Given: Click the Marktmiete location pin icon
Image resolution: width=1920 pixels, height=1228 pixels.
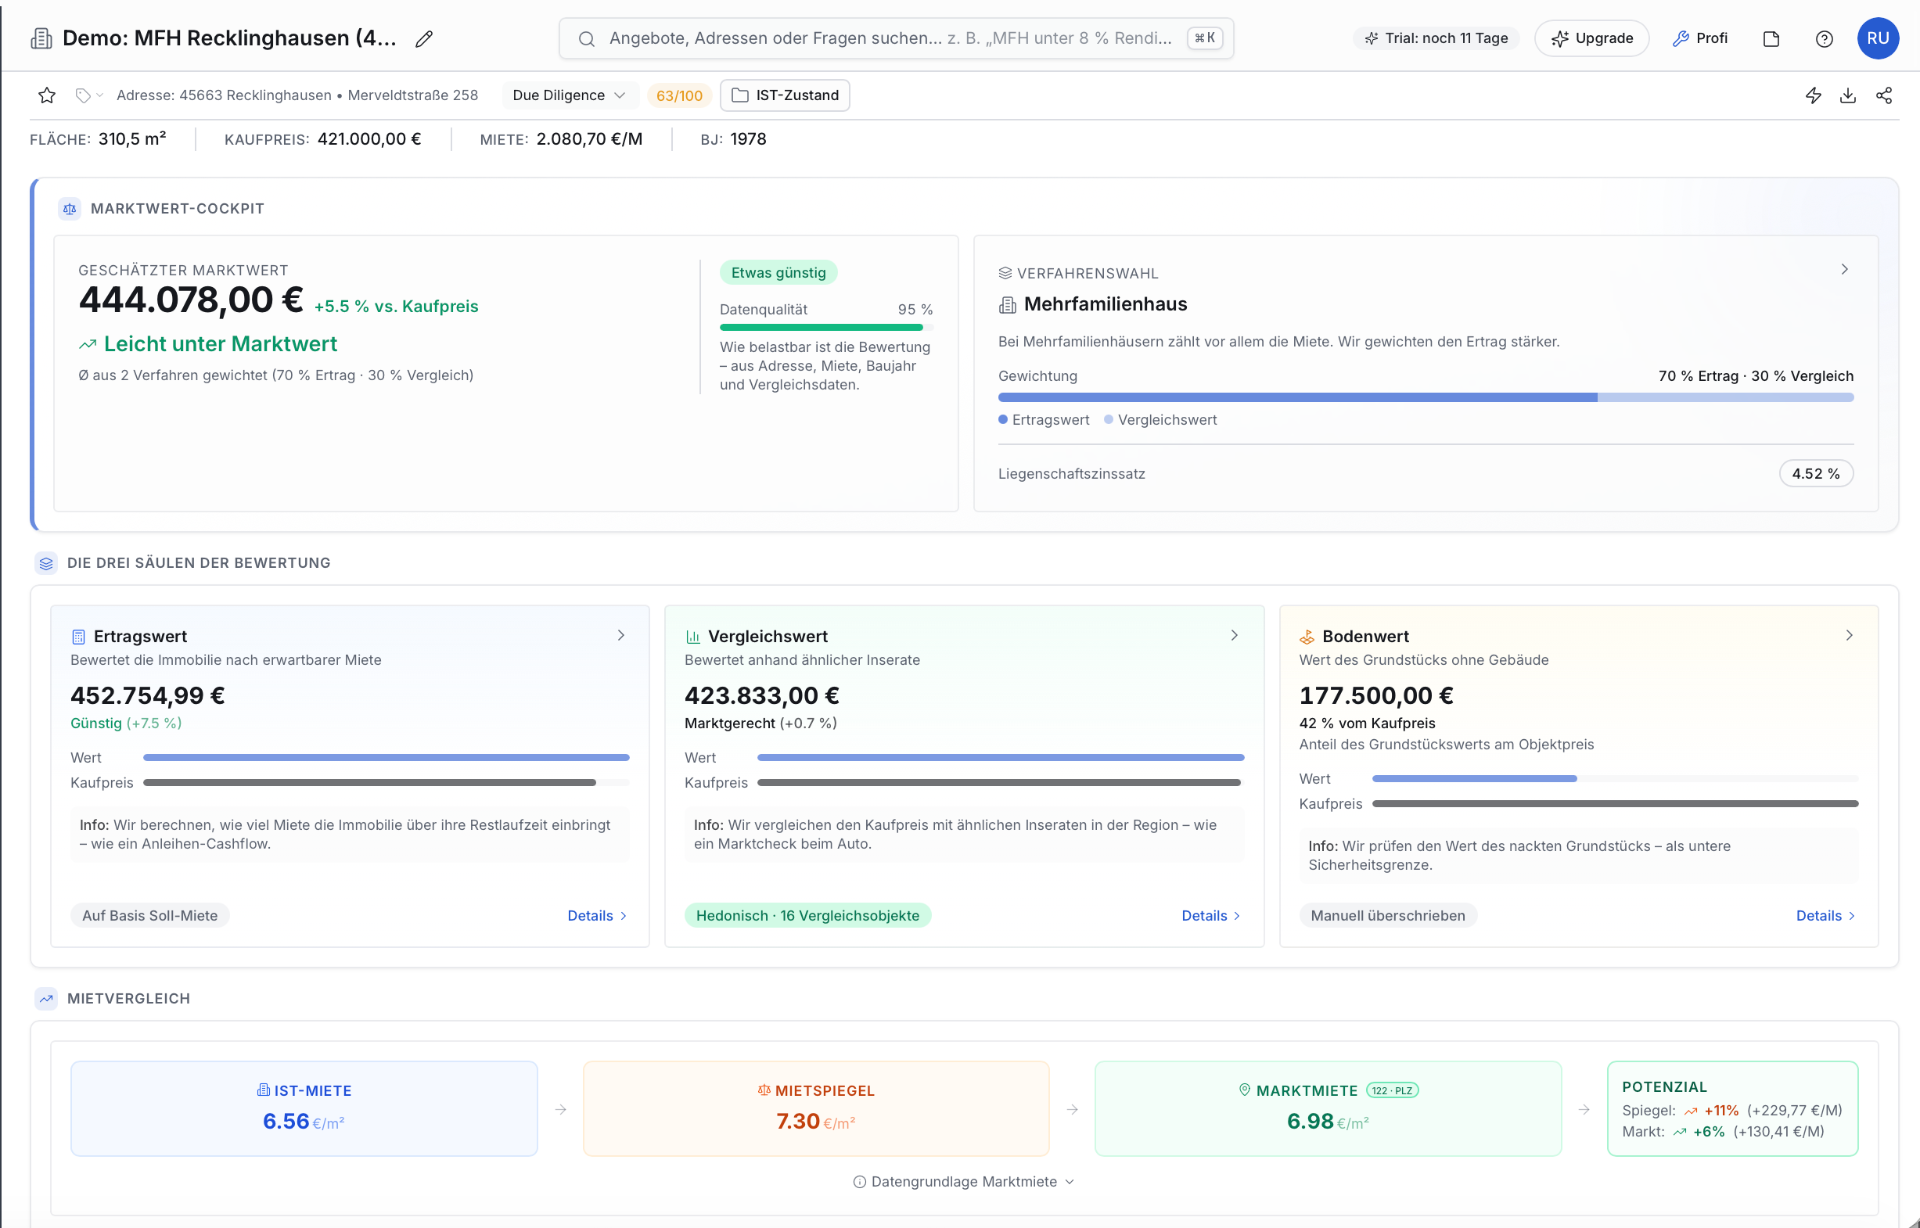Looking at the screenshot, I should [1245, 1090].
